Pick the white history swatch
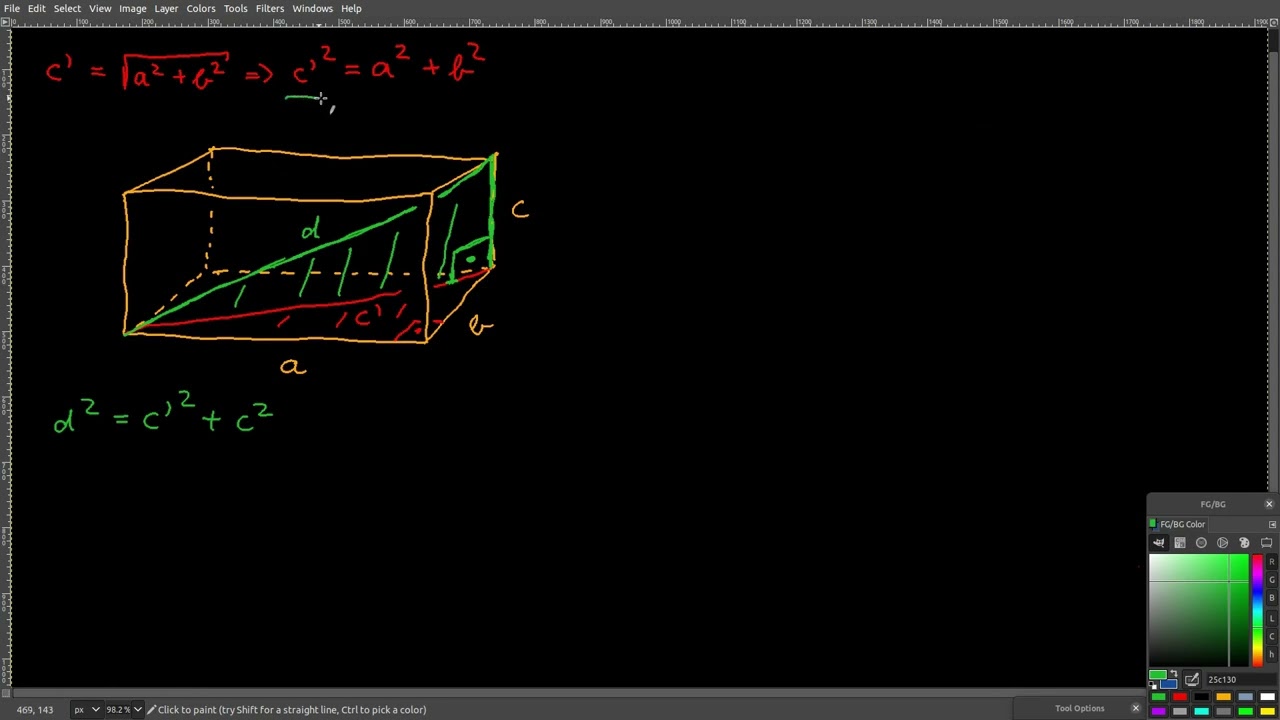 click(x=1267, y=697)
